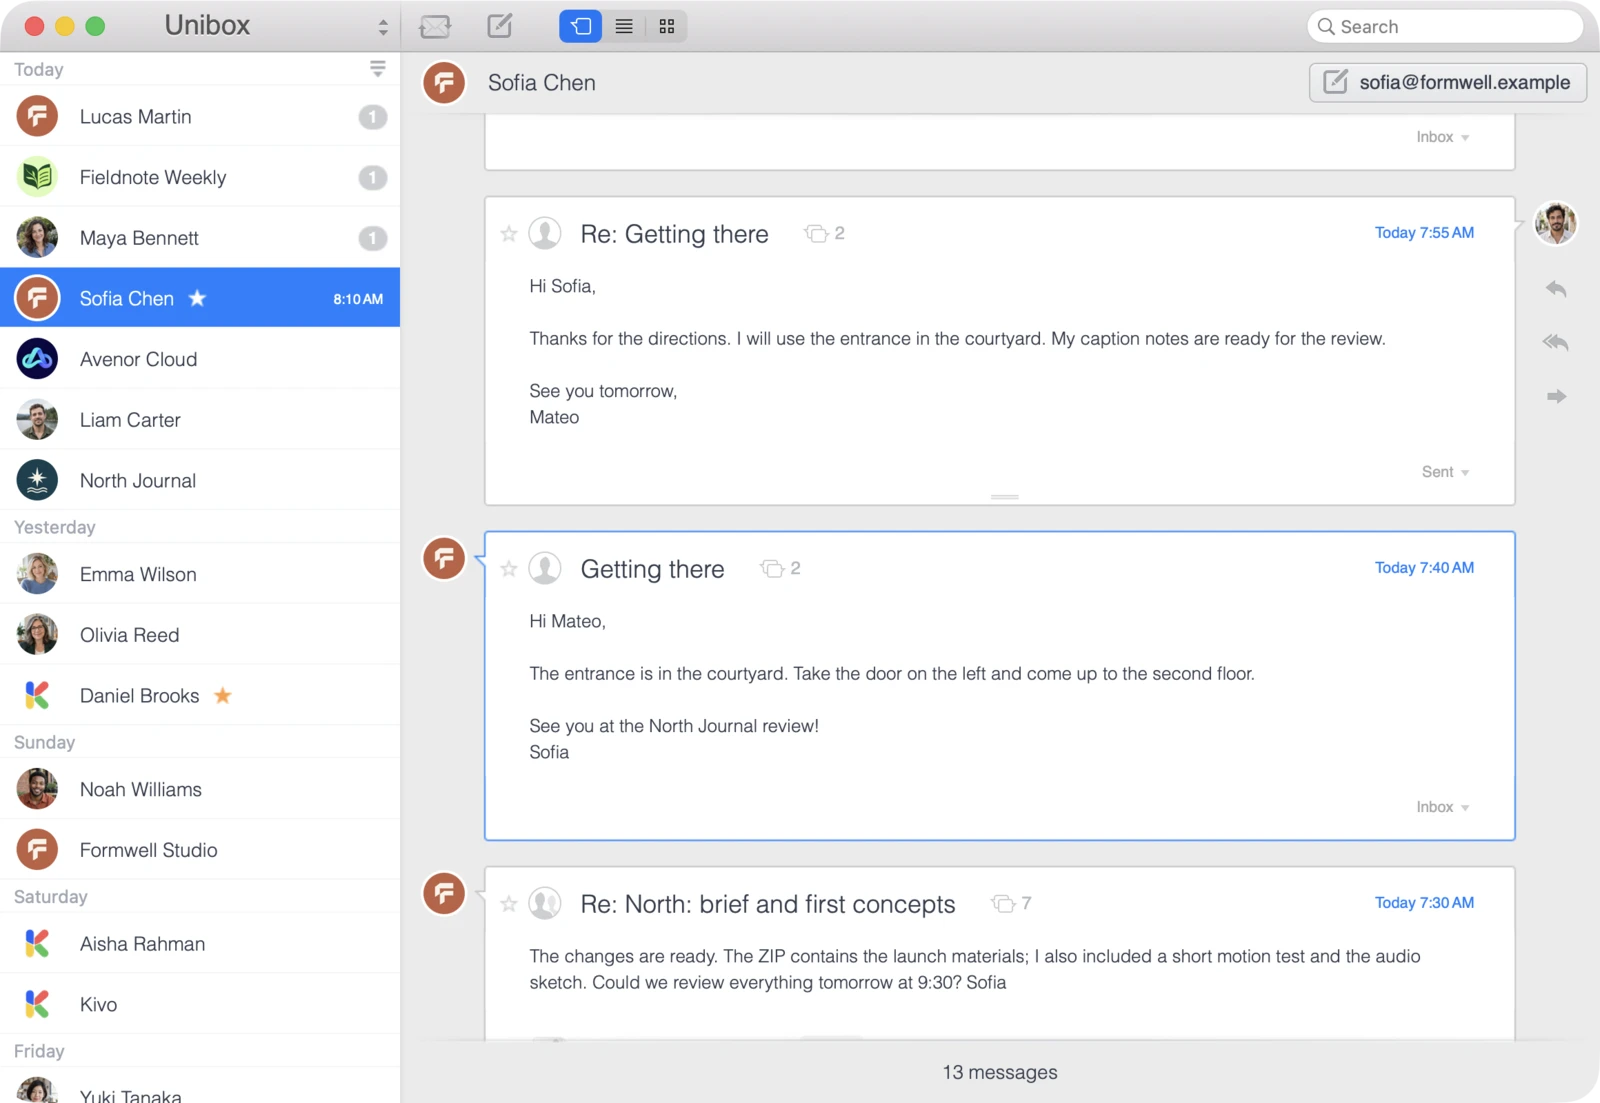Open Inbox dropdown on topmost message card
The image size is (1600, 1103).
[1442, 137]
